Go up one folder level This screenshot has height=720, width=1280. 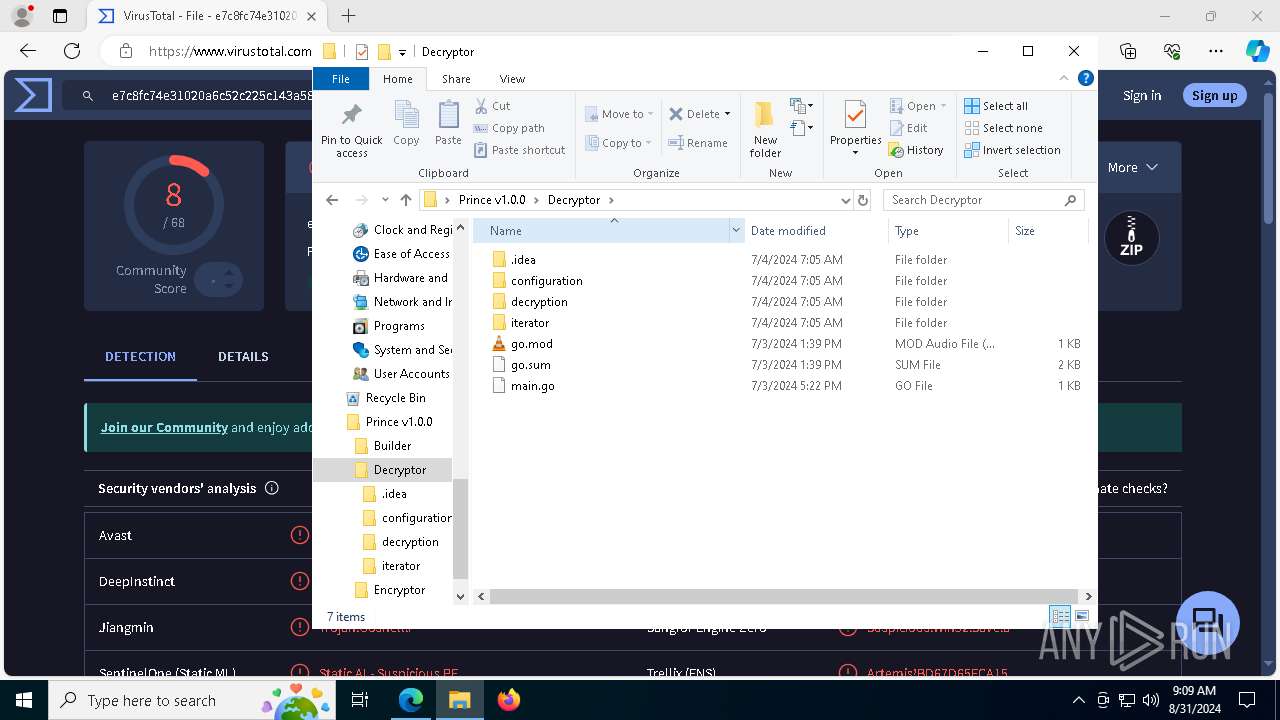point(405,200)
